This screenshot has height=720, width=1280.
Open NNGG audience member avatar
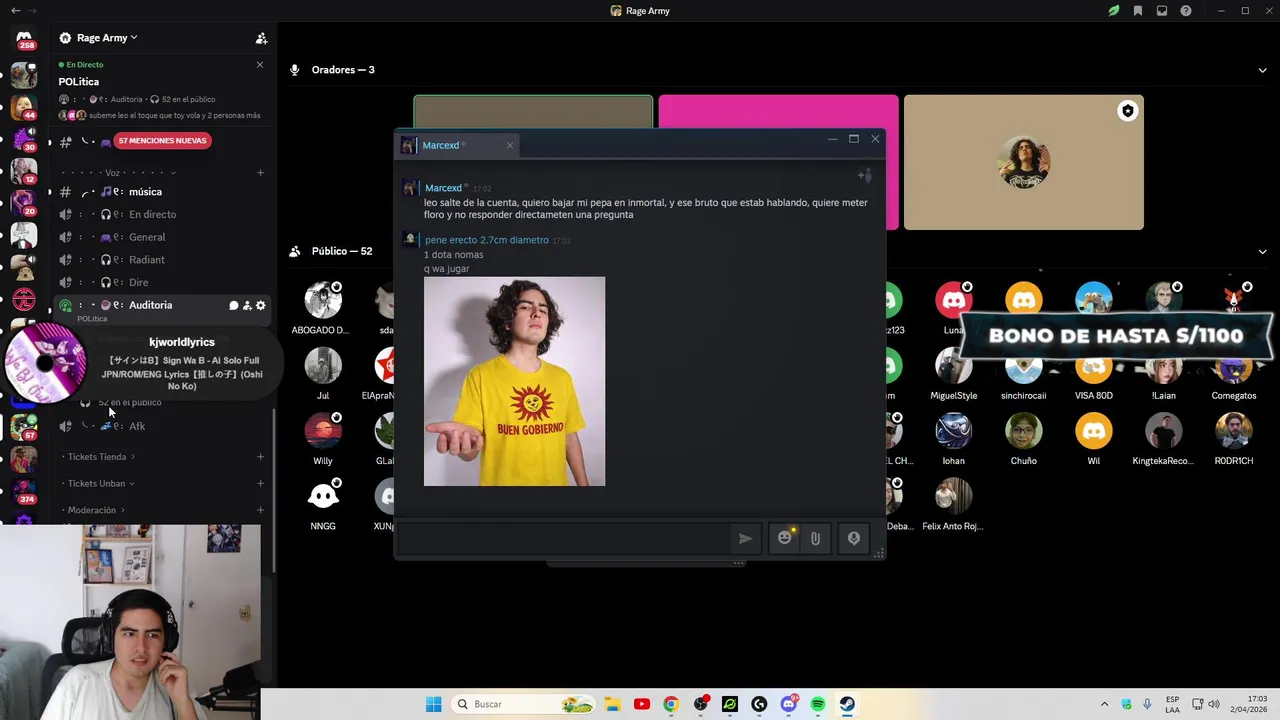point(322,496)
